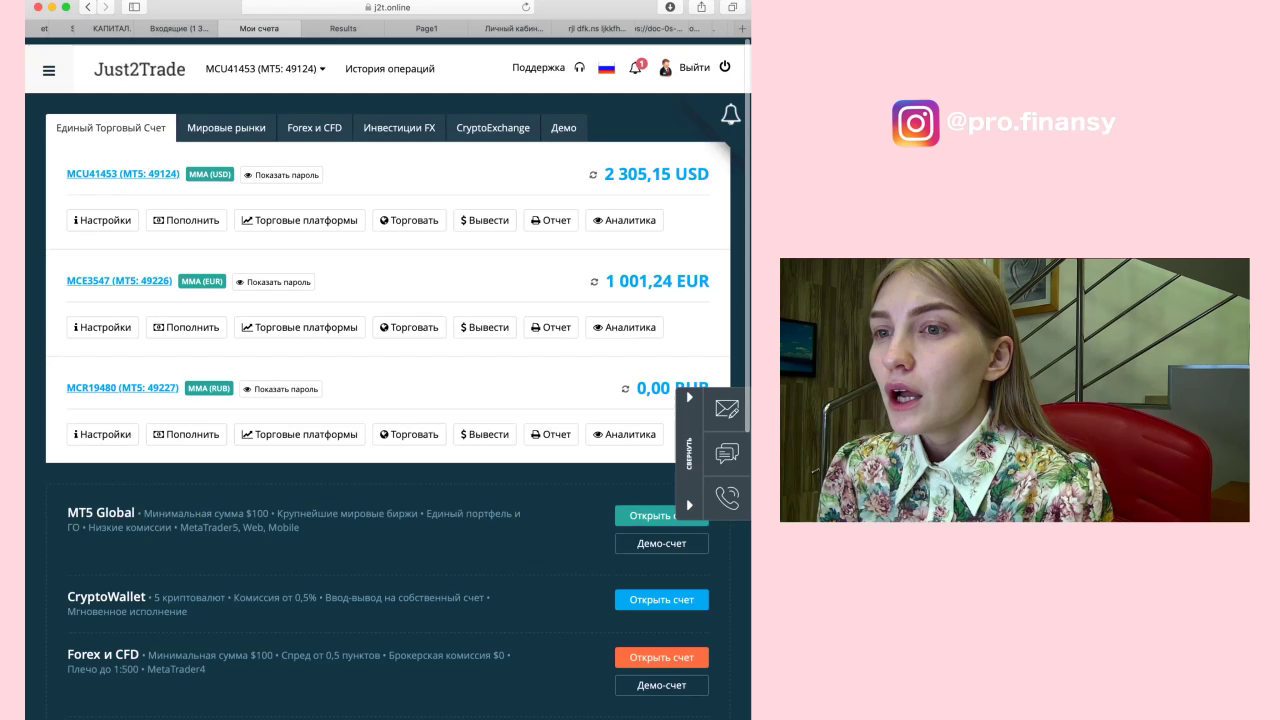Refresh the 2 305,15 USD balance
The width and height of the screenshot is (1280, 720).
tap(593, 175)
